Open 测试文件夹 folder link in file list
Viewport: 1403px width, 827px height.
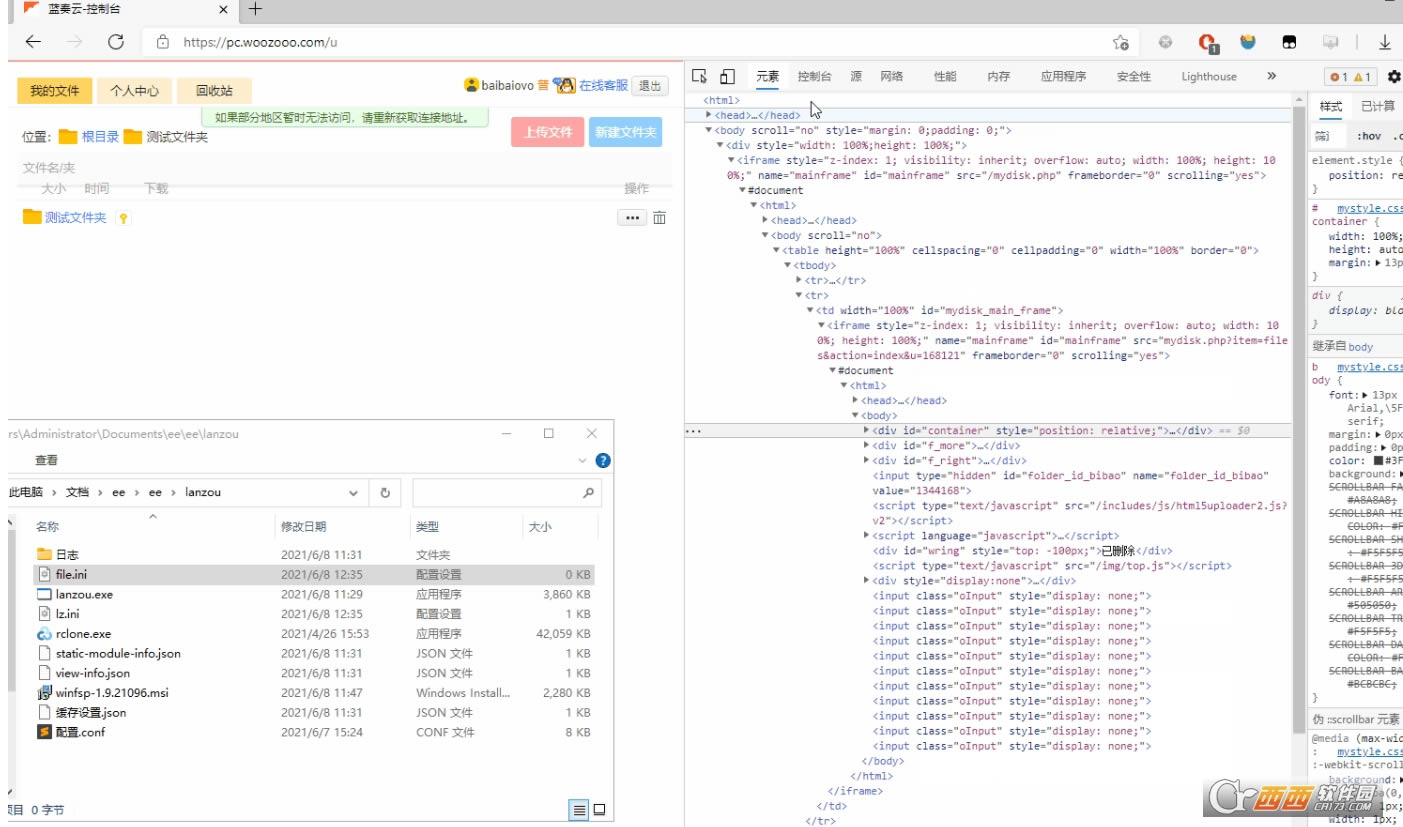pyautogui.click(x=75, y=217)
